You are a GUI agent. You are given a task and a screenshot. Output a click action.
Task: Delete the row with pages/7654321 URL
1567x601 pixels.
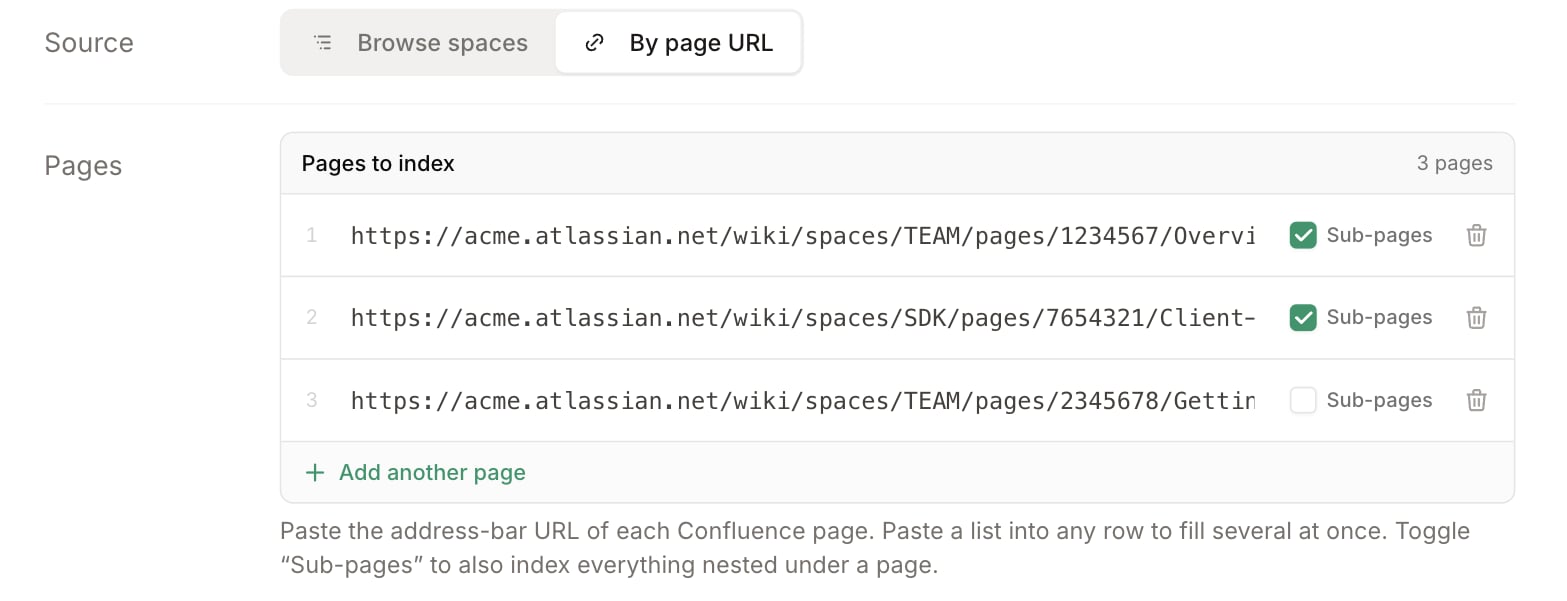coord(1476,317)
